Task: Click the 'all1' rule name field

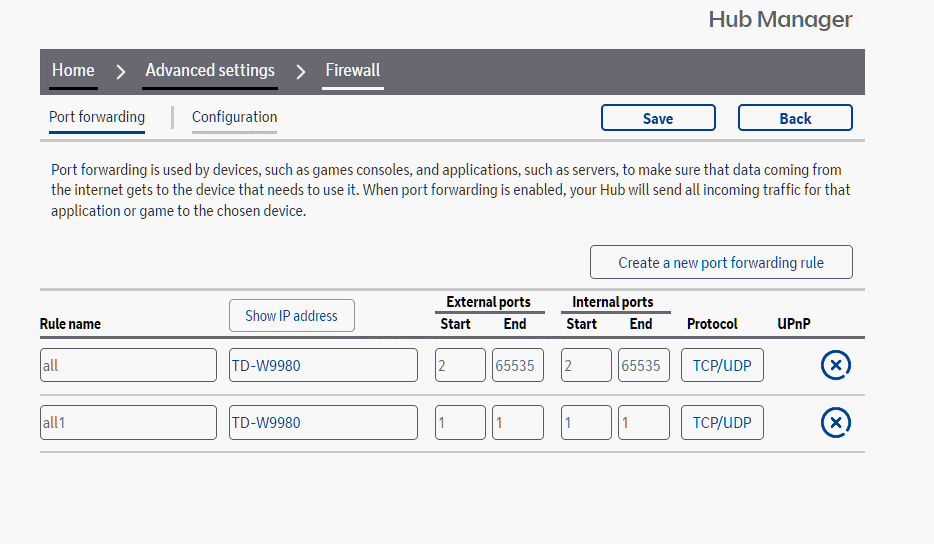Action: click(x=128, y=423)
